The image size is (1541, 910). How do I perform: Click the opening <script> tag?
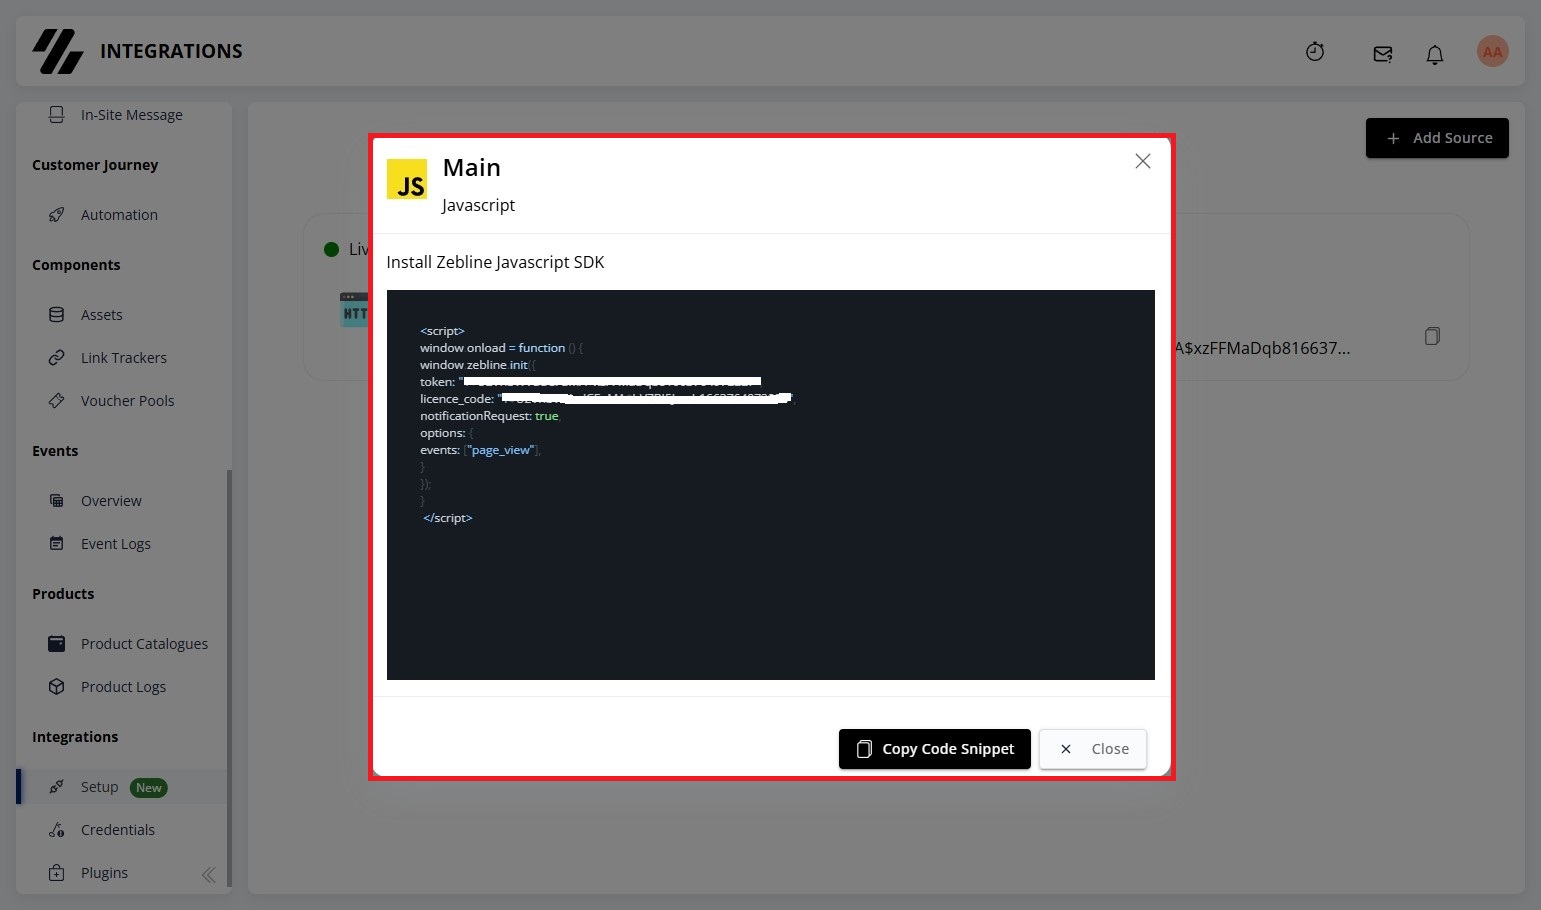tap(442, 331)
